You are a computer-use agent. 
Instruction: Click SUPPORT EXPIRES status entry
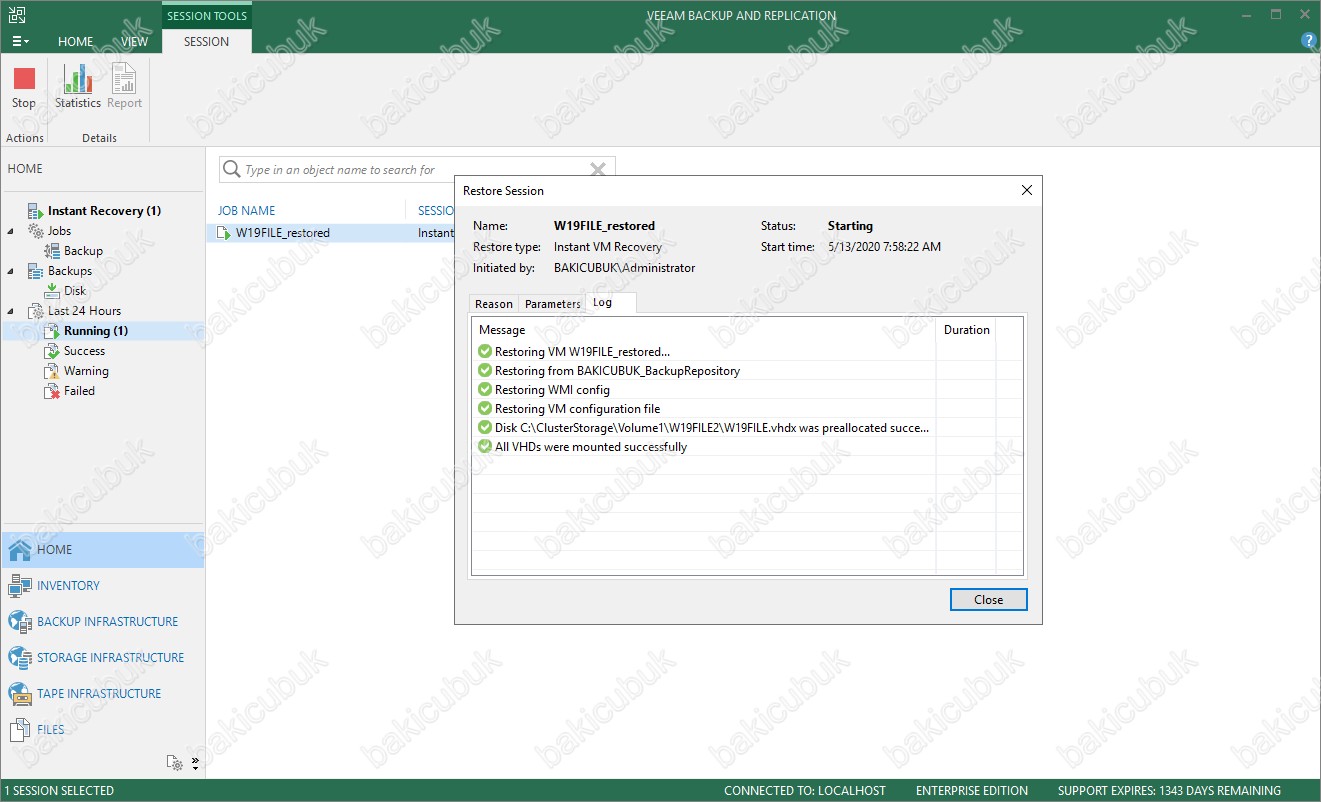1169,791
